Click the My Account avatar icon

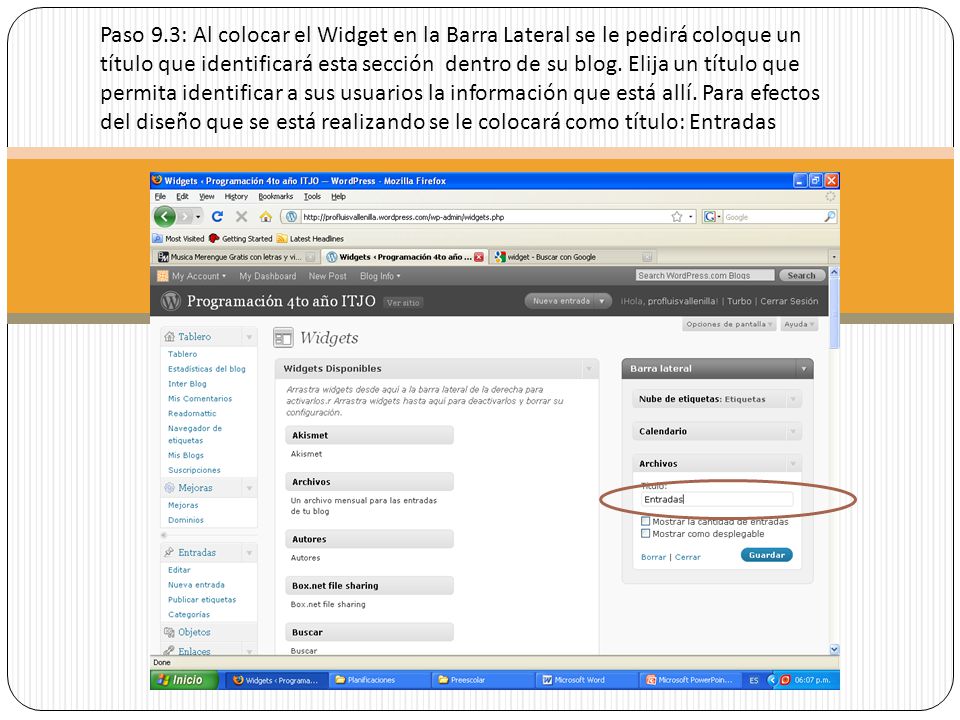(163, 276)
